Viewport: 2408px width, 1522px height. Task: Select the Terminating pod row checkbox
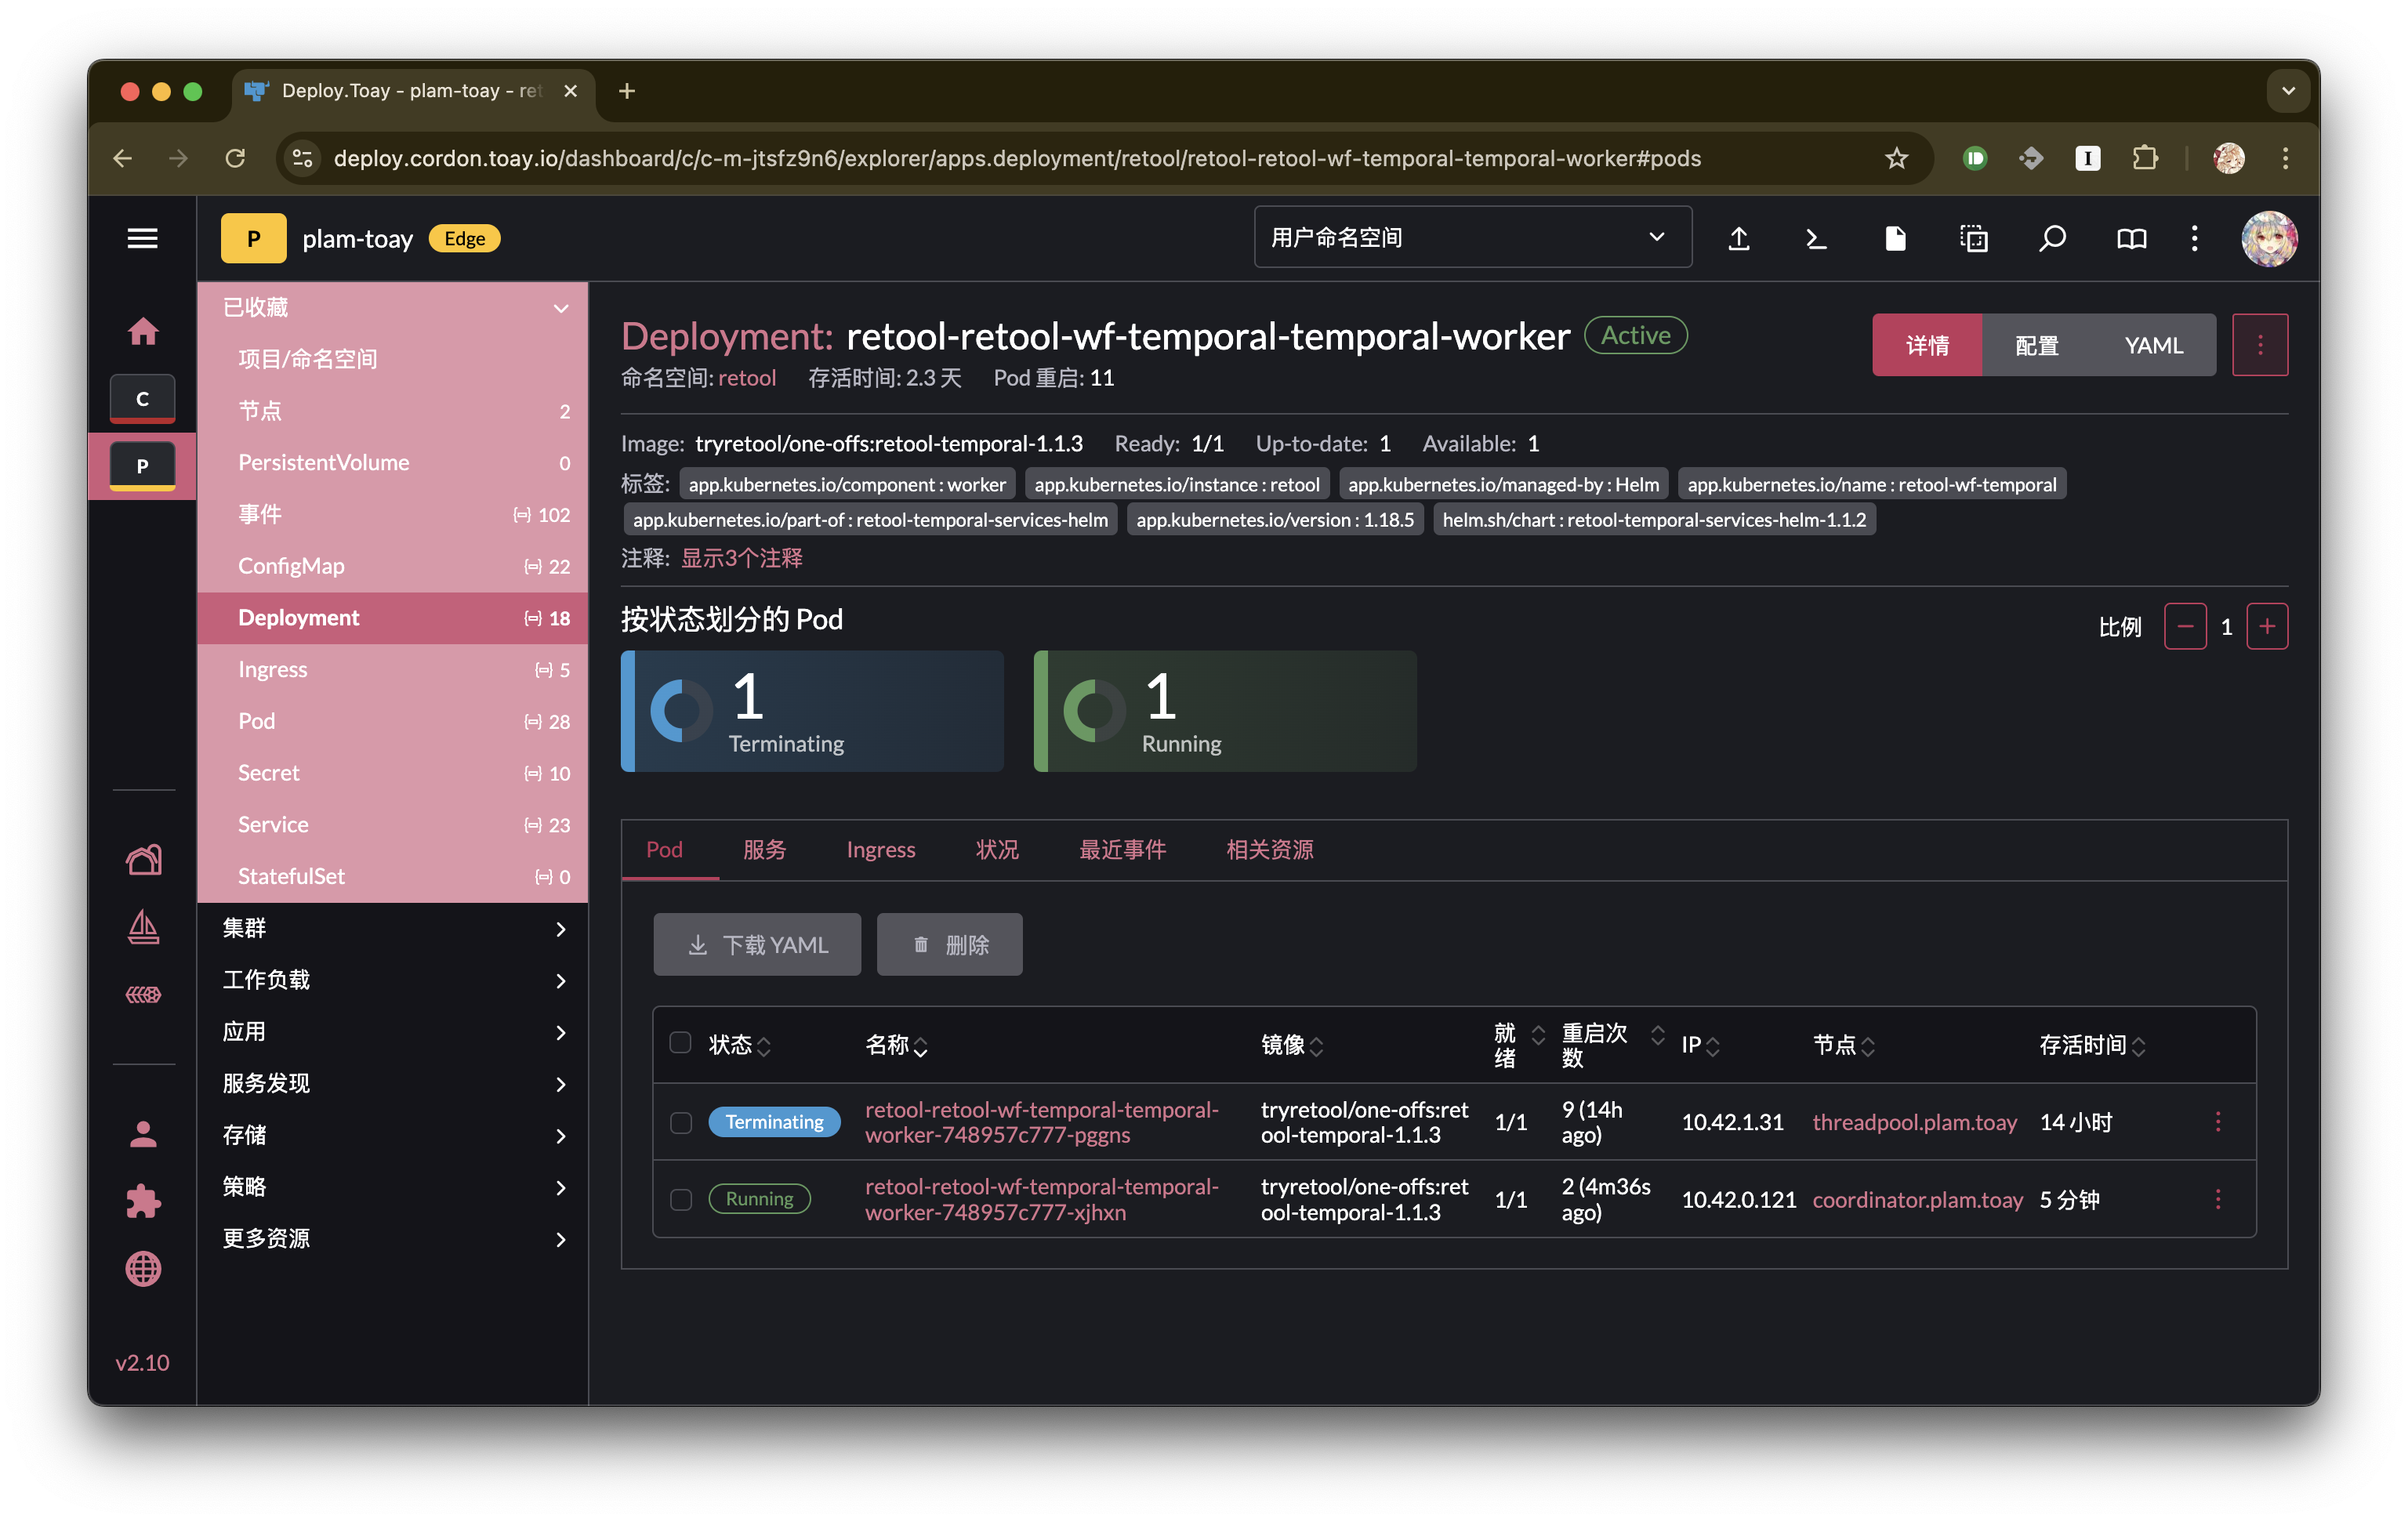tap(681, 1122)
